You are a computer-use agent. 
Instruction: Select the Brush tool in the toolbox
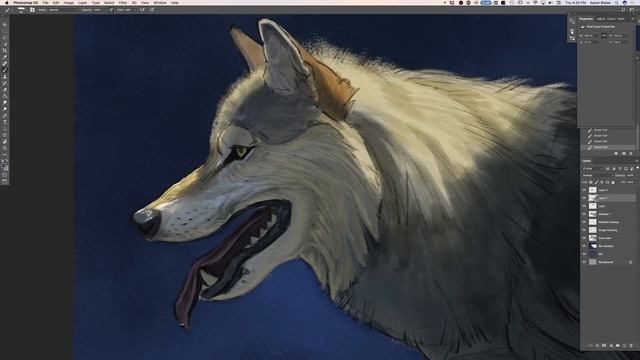coord(5,70)
